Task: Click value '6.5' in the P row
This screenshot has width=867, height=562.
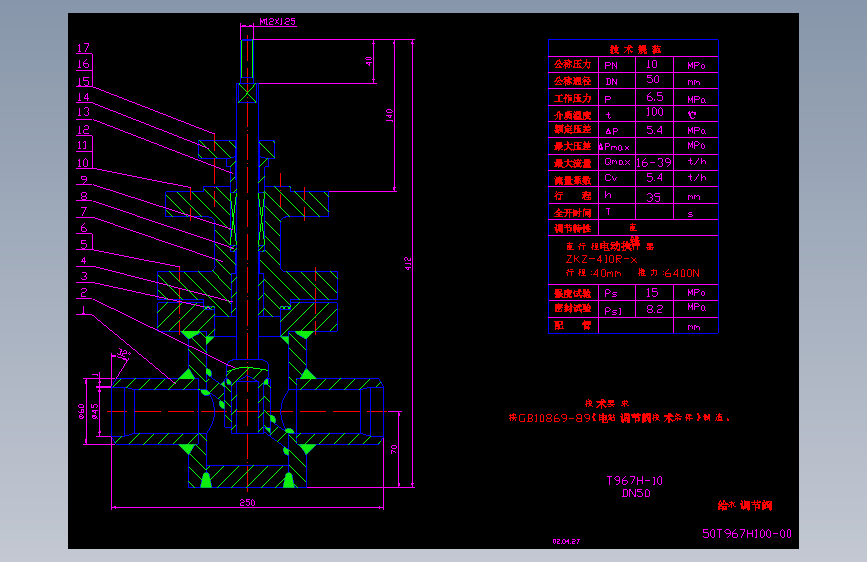Action: 655,97
